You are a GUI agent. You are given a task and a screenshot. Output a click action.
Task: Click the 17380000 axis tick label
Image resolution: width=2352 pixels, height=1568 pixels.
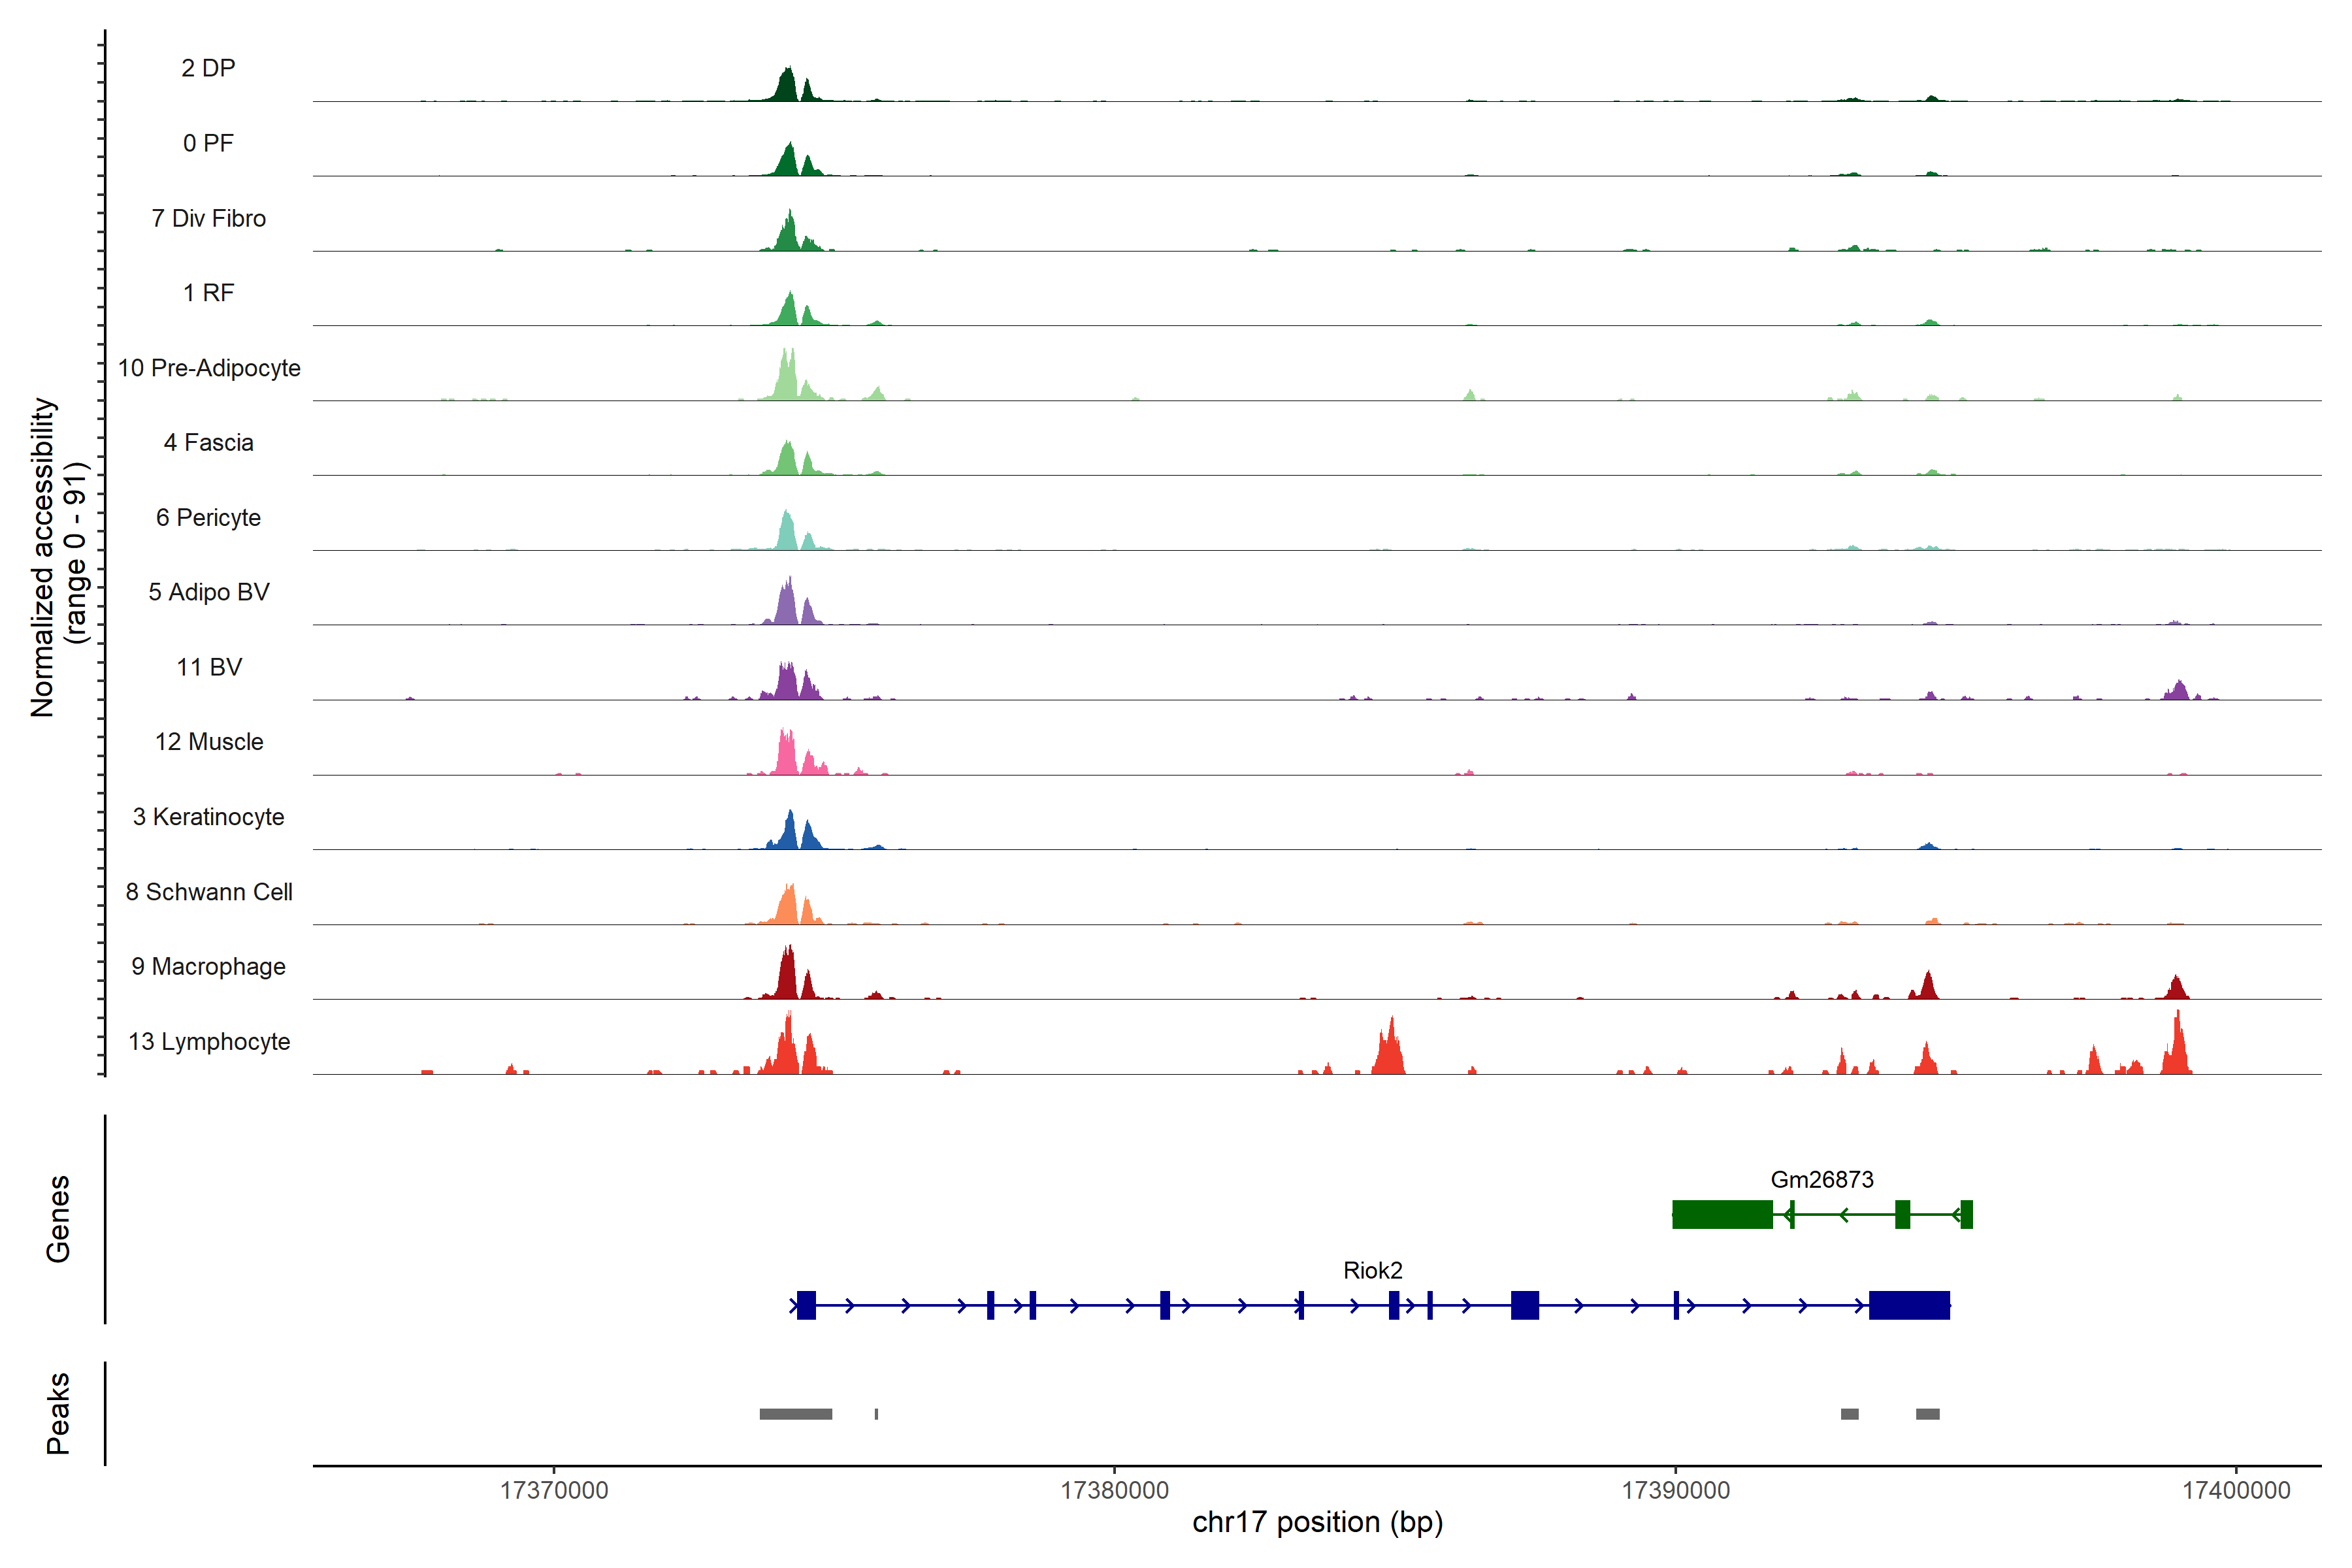[1114, 1490]
